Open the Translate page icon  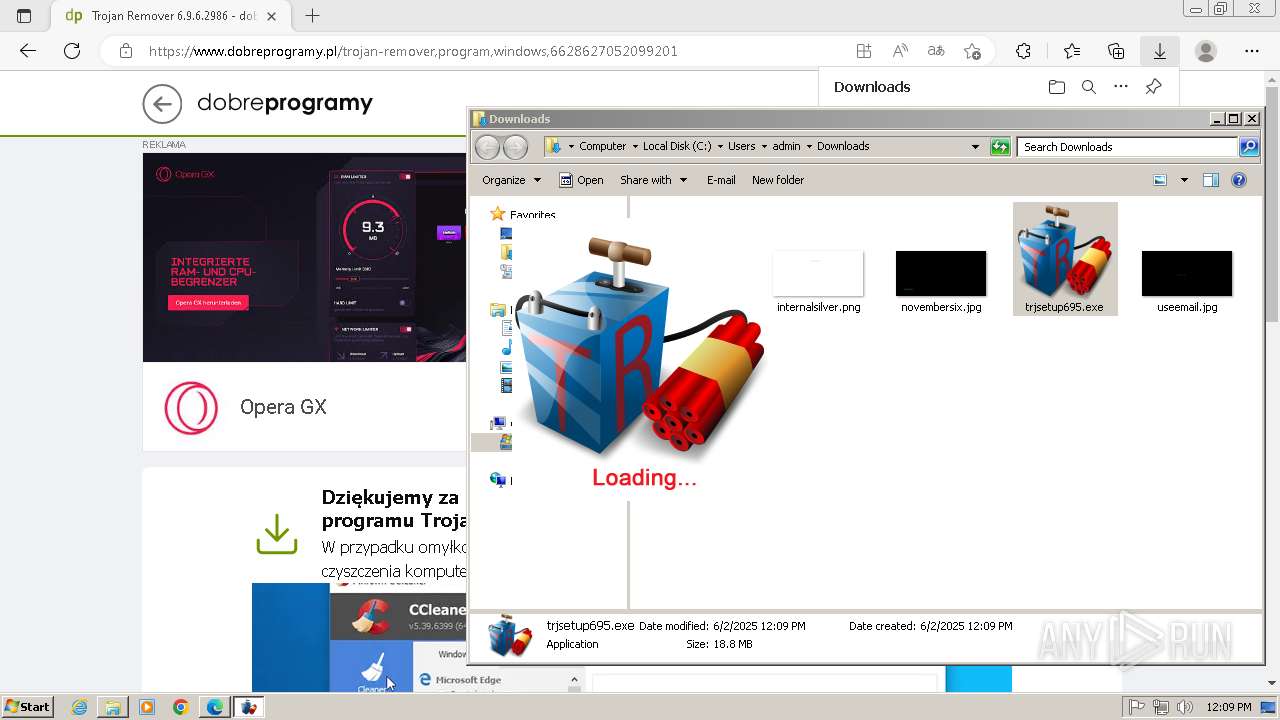click(x=936, y=51)
